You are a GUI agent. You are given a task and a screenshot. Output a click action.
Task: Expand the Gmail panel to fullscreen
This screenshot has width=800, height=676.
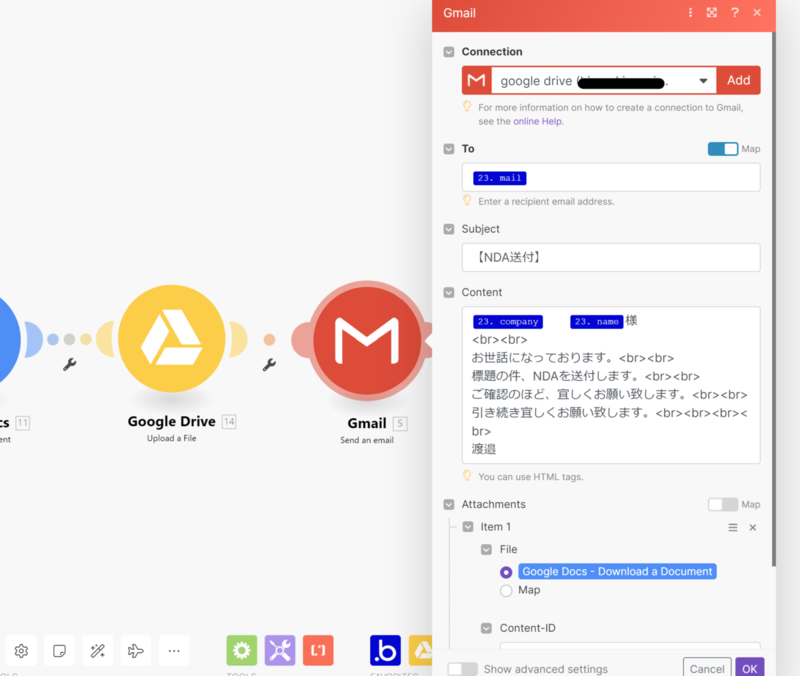[712, 13]
